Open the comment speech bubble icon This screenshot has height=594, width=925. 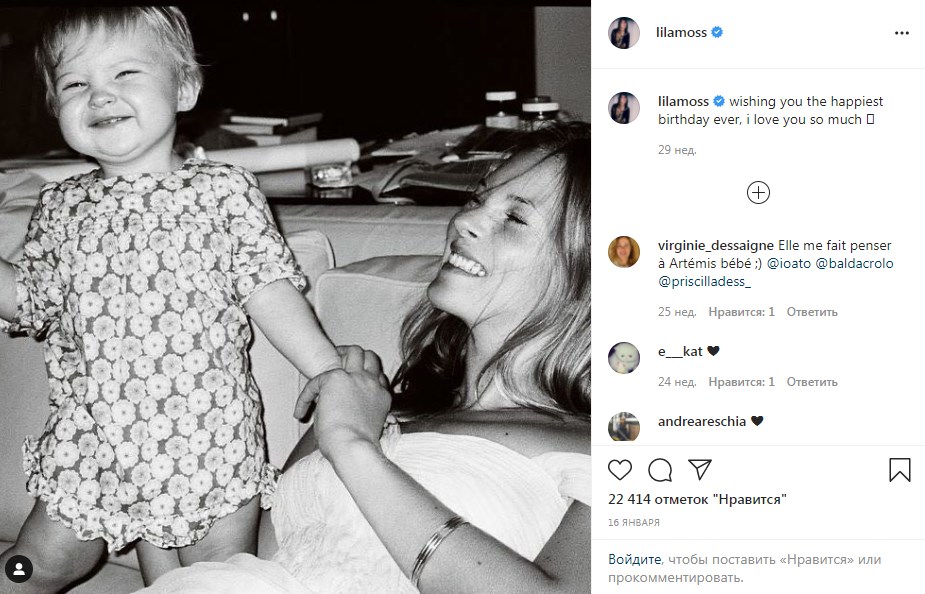(x=660, y=470)
